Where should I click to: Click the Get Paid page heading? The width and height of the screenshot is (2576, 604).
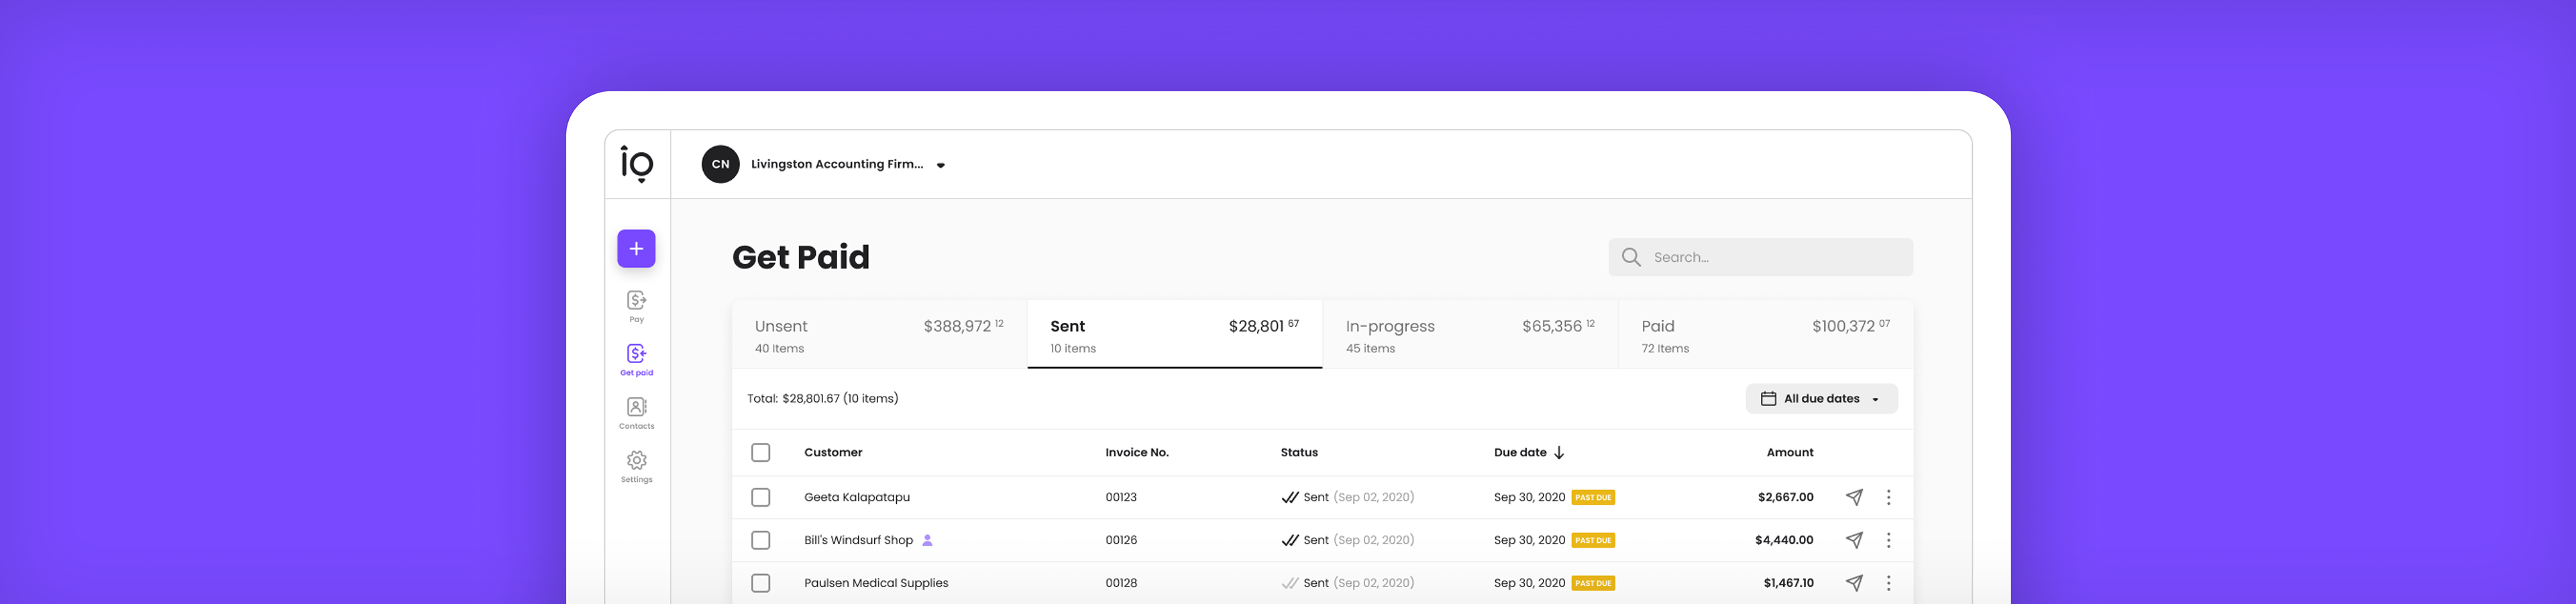[801, 257]
